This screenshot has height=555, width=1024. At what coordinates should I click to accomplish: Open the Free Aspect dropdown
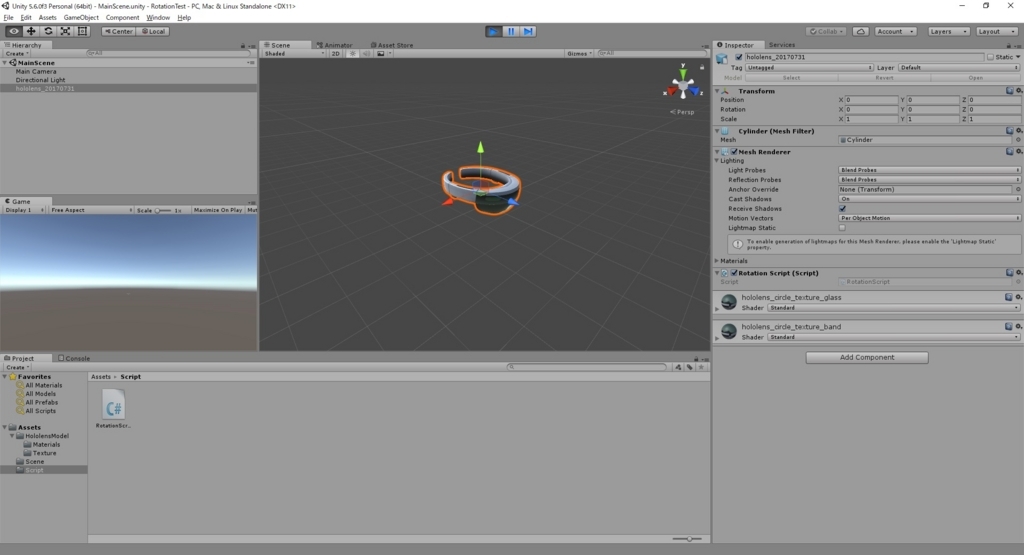91,210
